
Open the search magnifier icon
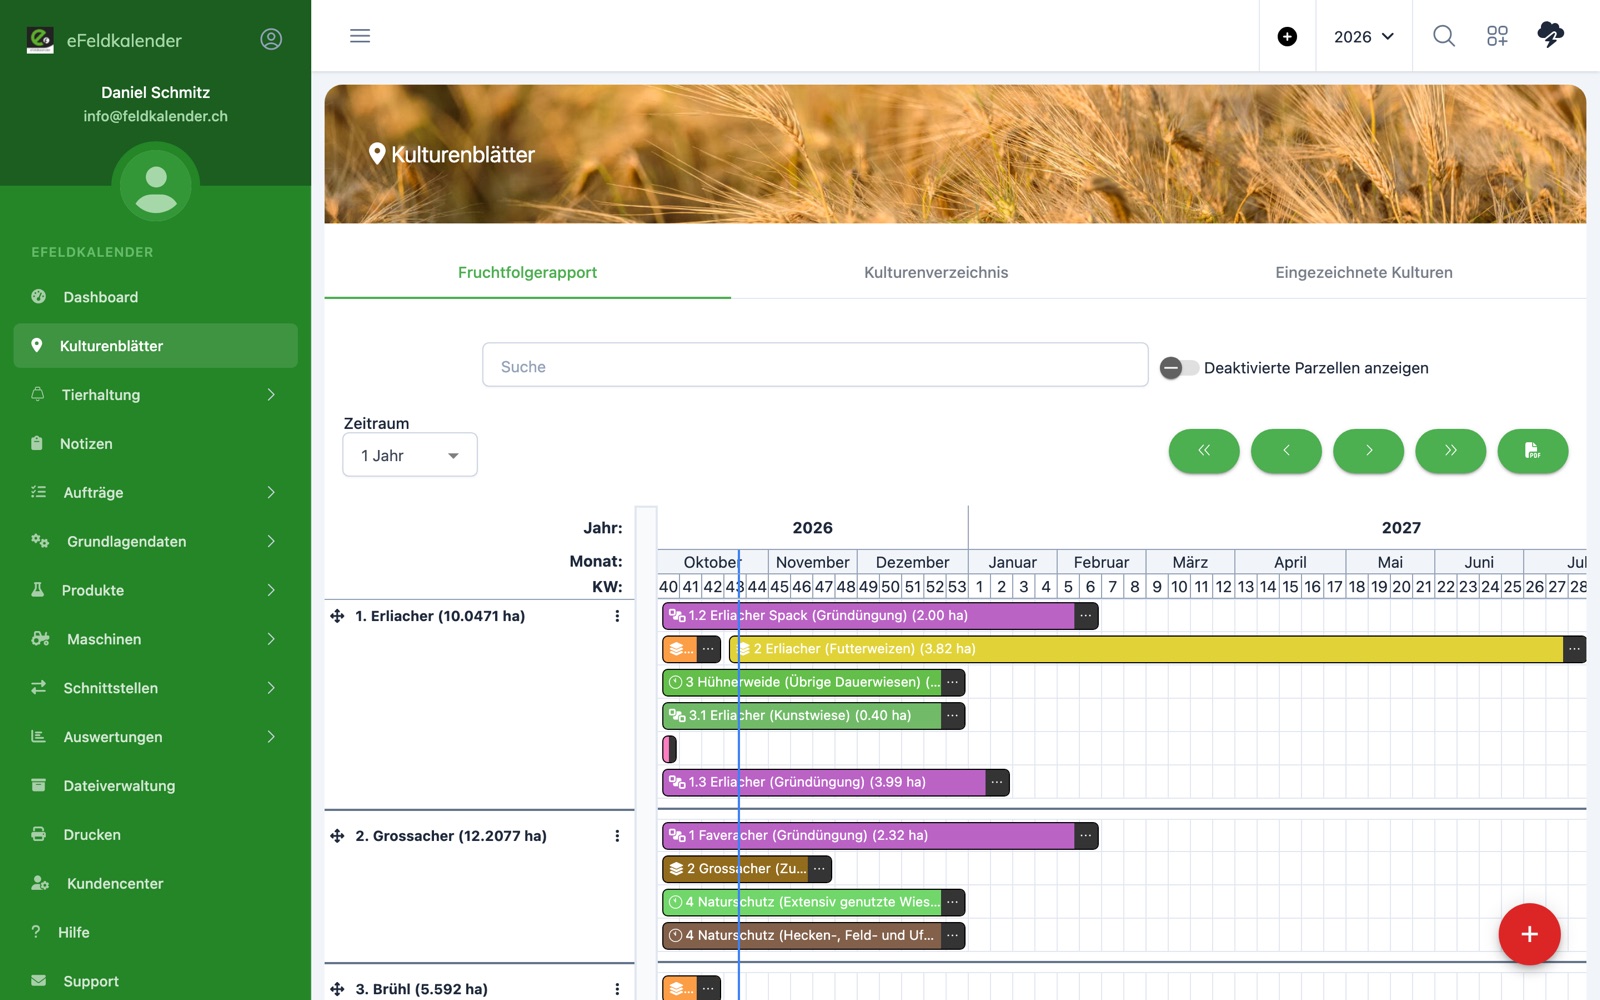[1443, 36]
